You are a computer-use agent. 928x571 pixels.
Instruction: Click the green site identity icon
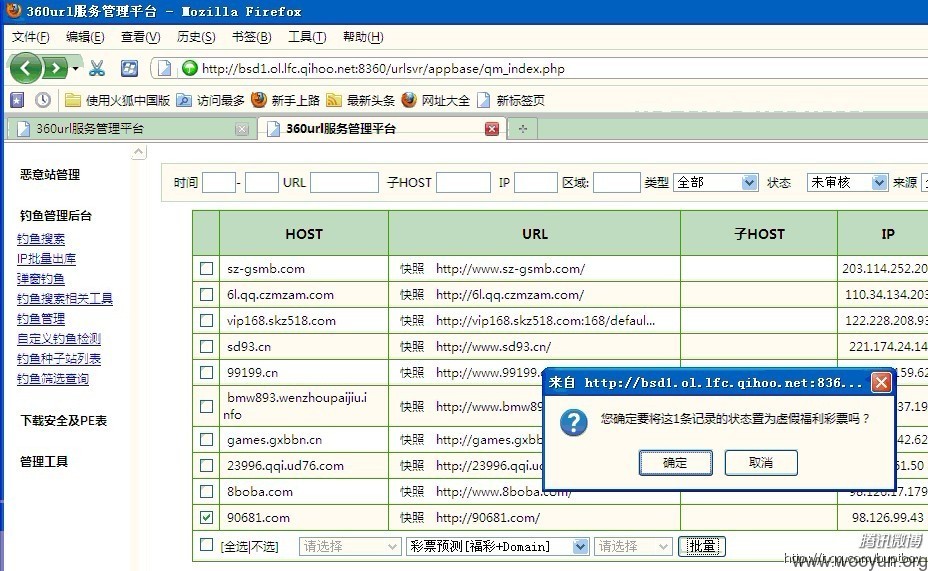189,68
